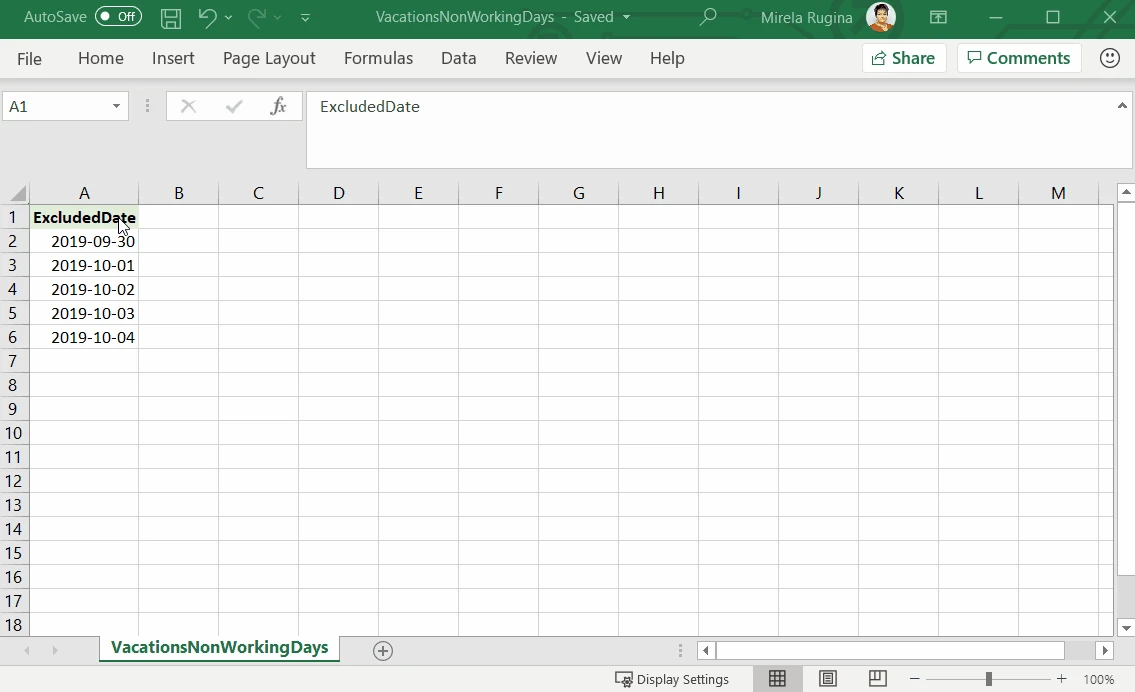Screen dimensions: 1135x692
Task: Switch to Page Break Preview view
Action: tap(877, 679)
